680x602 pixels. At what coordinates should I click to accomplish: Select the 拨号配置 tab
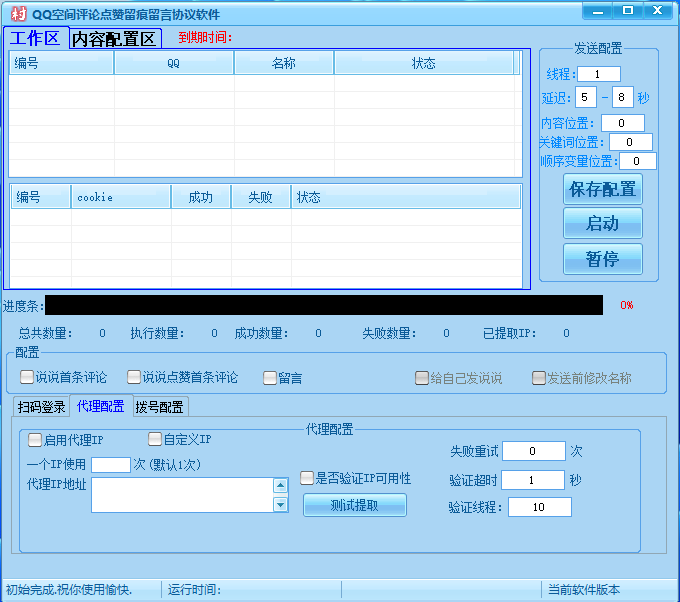coord(160,407)
